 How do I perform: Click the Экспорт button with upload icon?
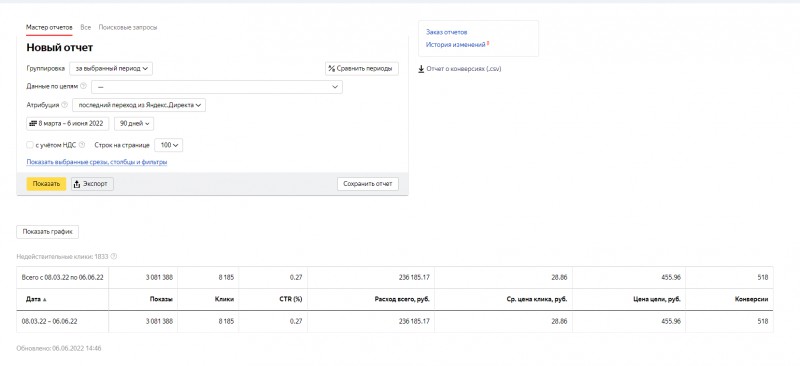92,184
